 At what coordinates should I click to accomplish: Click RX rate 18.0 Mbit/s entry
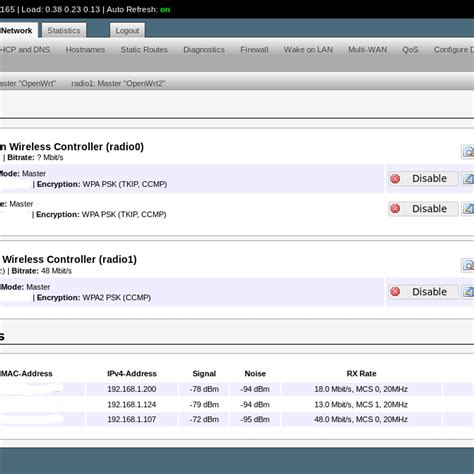tap(361, 389)
